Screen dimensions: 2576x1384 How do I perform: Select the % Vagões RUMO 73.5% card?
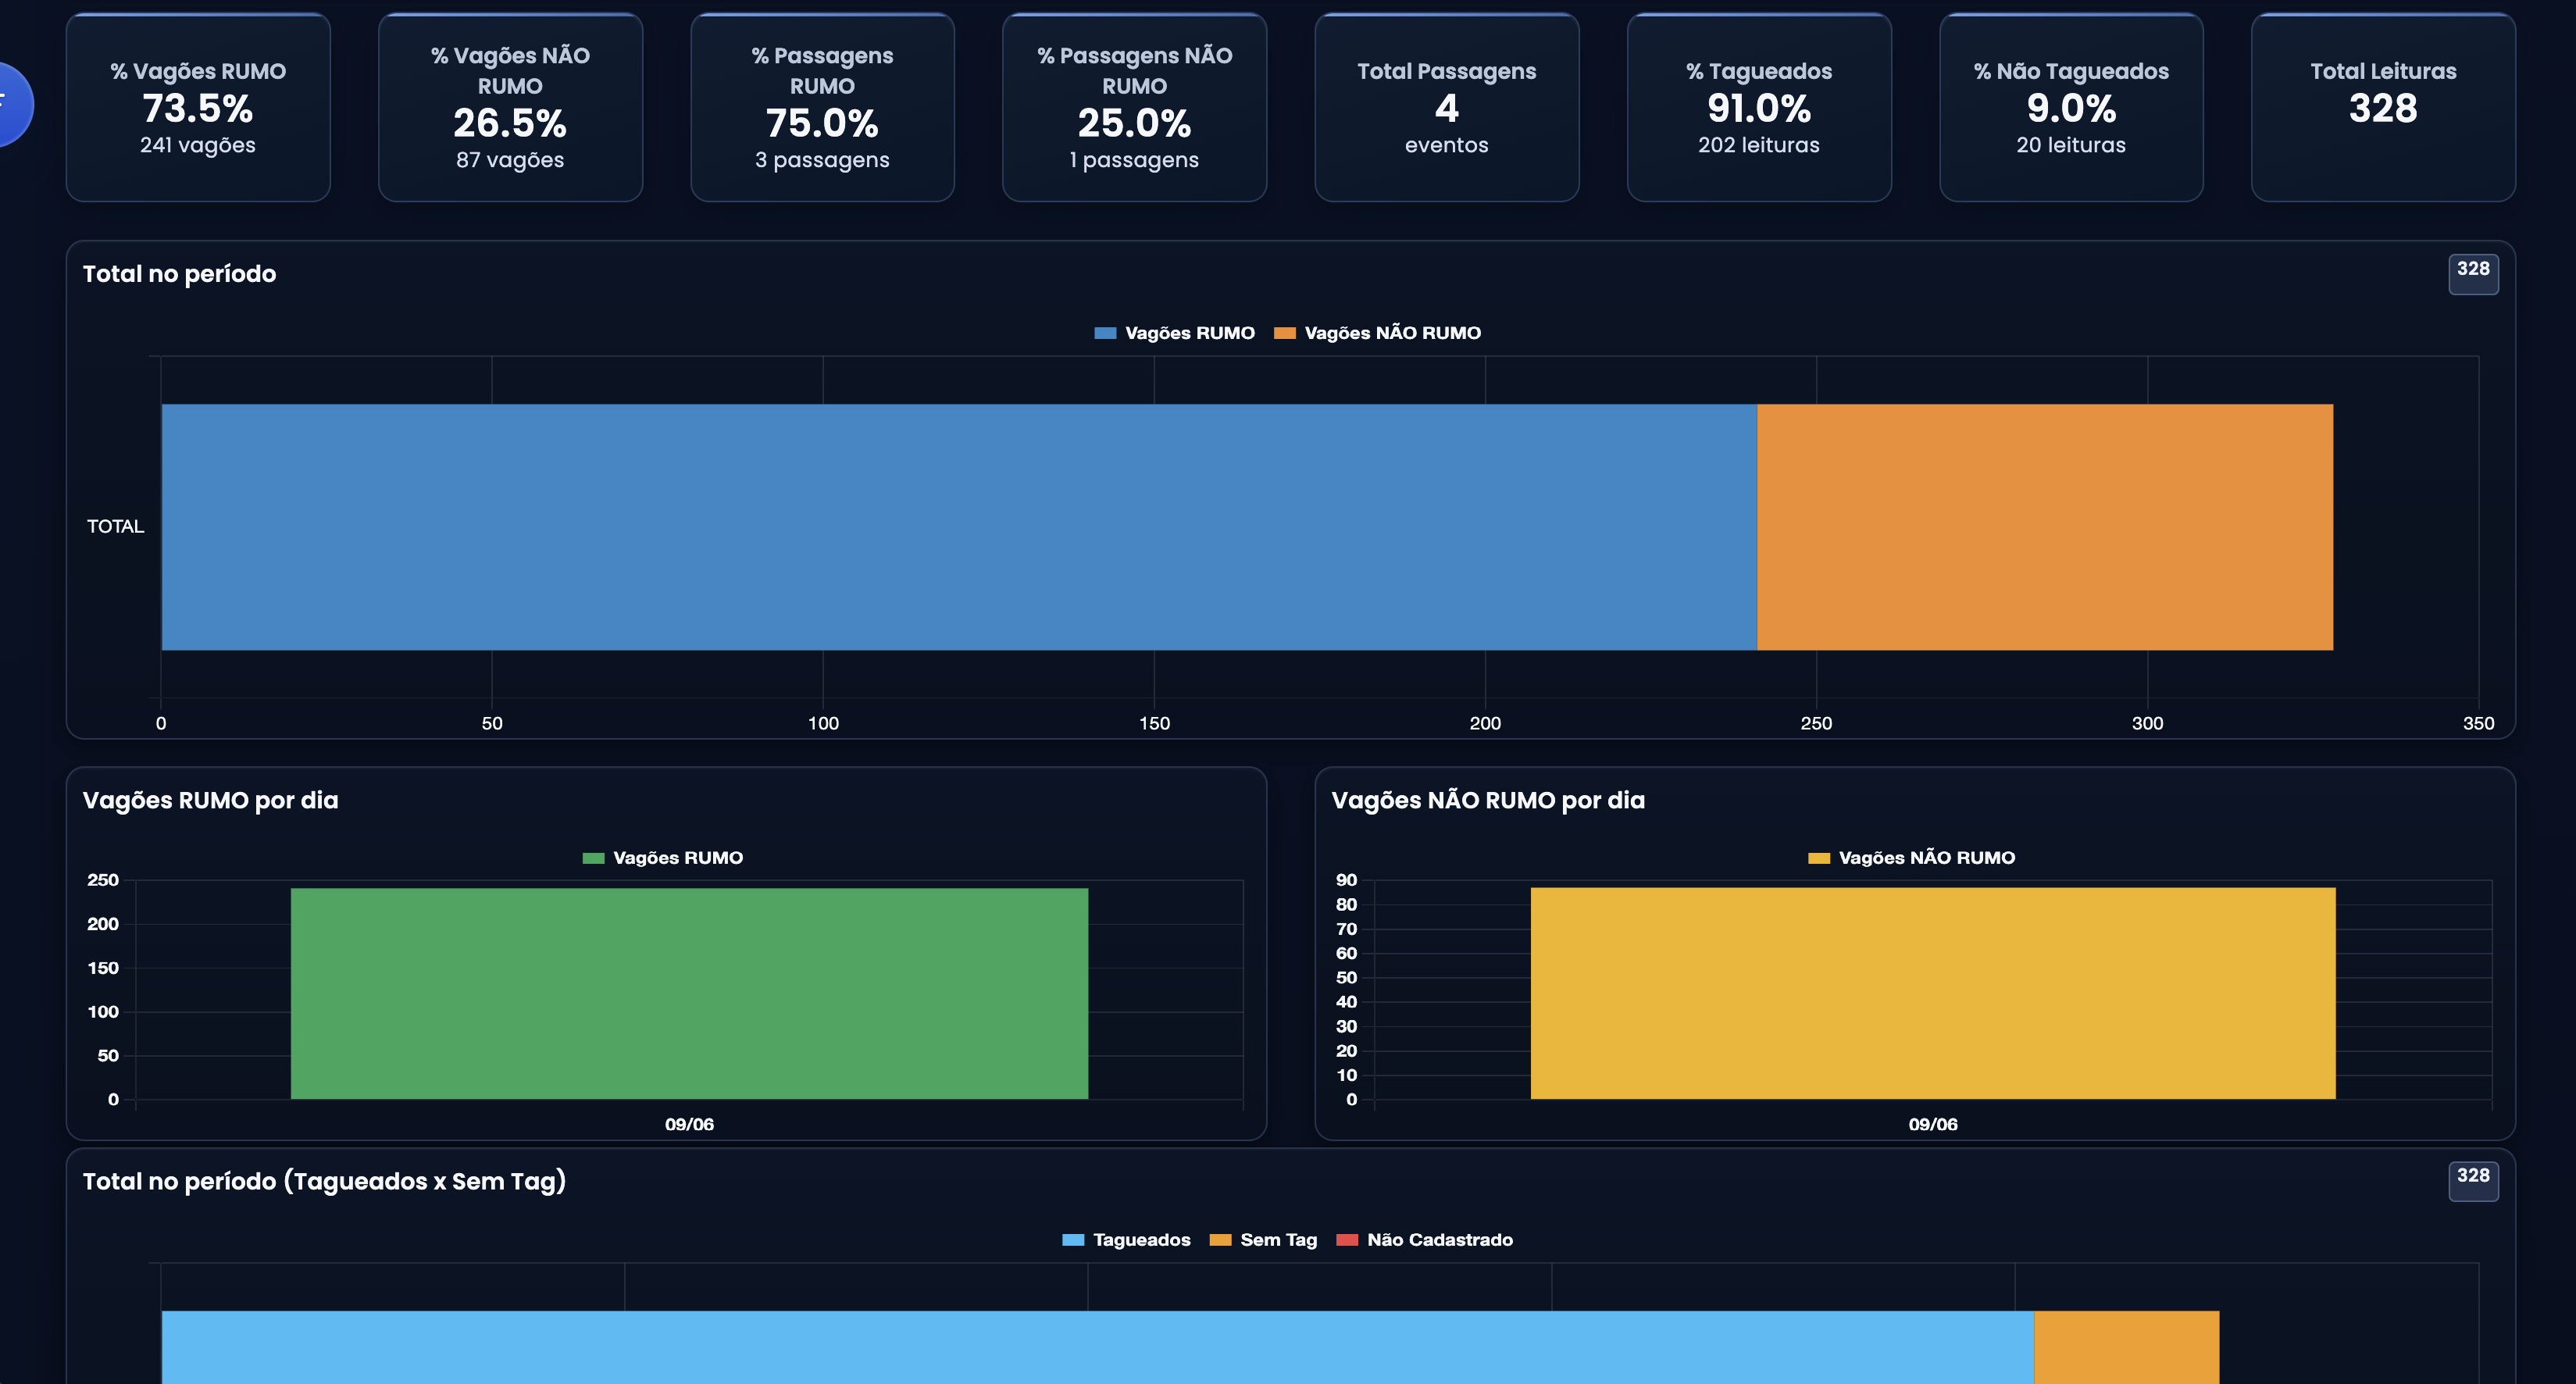198,107
